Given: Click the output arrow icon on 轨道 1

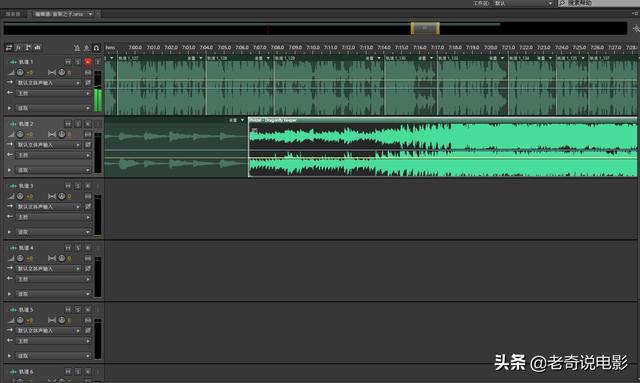Looking at the screenshot, I should click(x=10, y=93).
